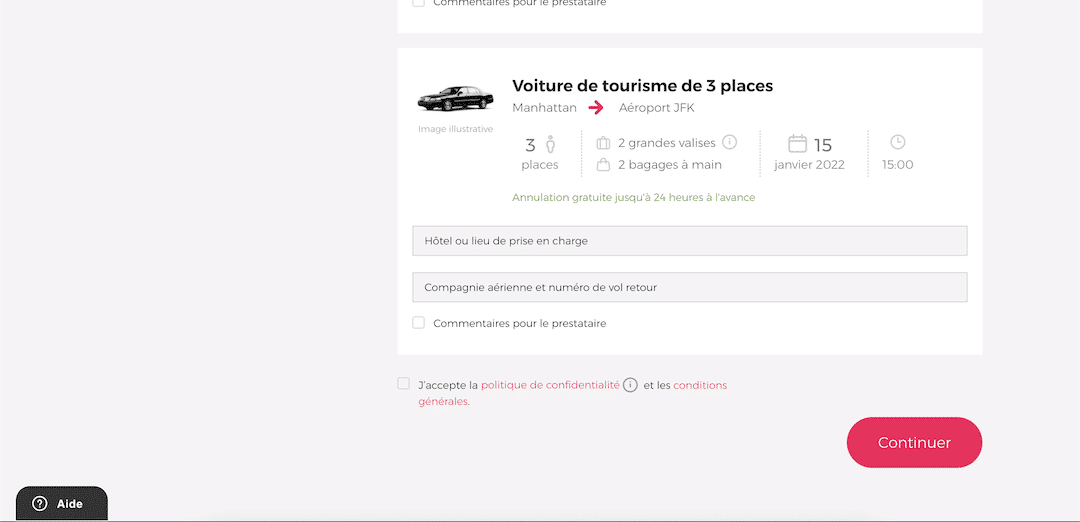Viewport: 1080px width, 522px height.
Task: Click the black sedan car image
Action: click(455, 97)
